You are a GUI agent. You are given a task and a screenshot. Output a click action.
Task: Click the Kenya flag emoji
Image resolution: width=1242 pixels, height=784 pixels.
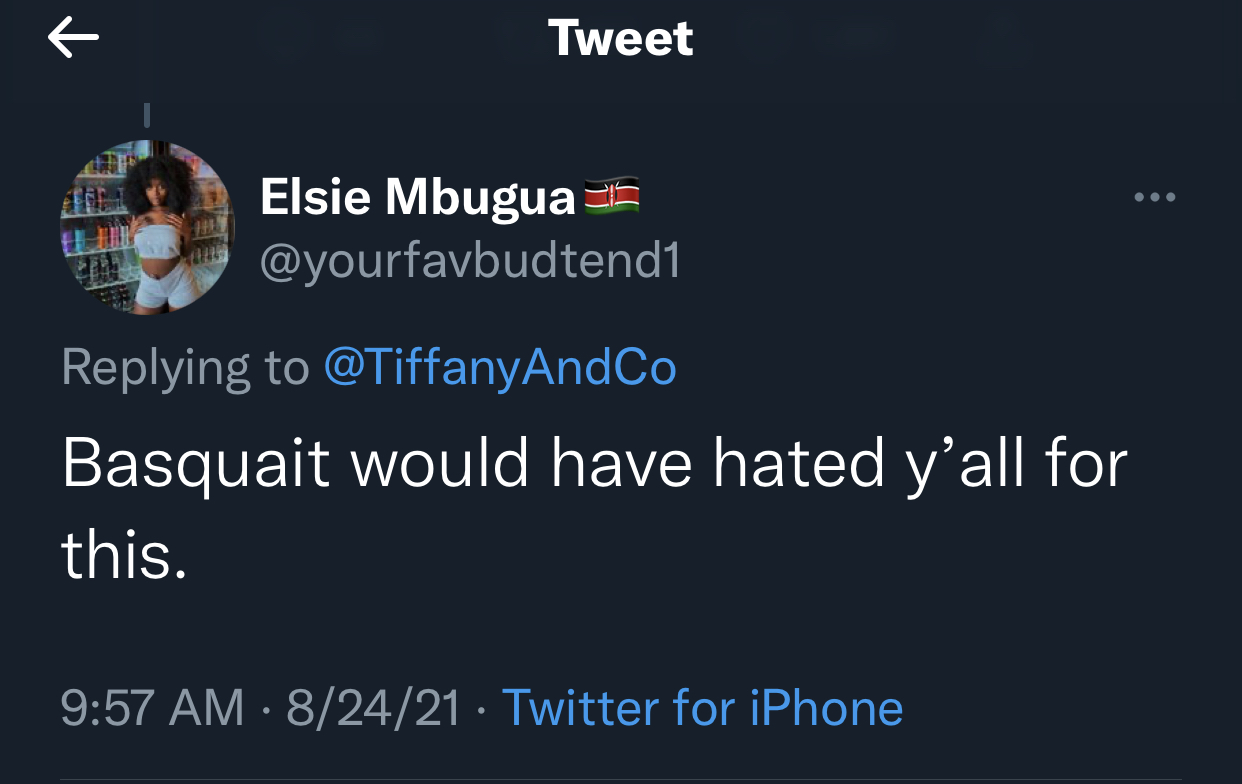[612, 197]
